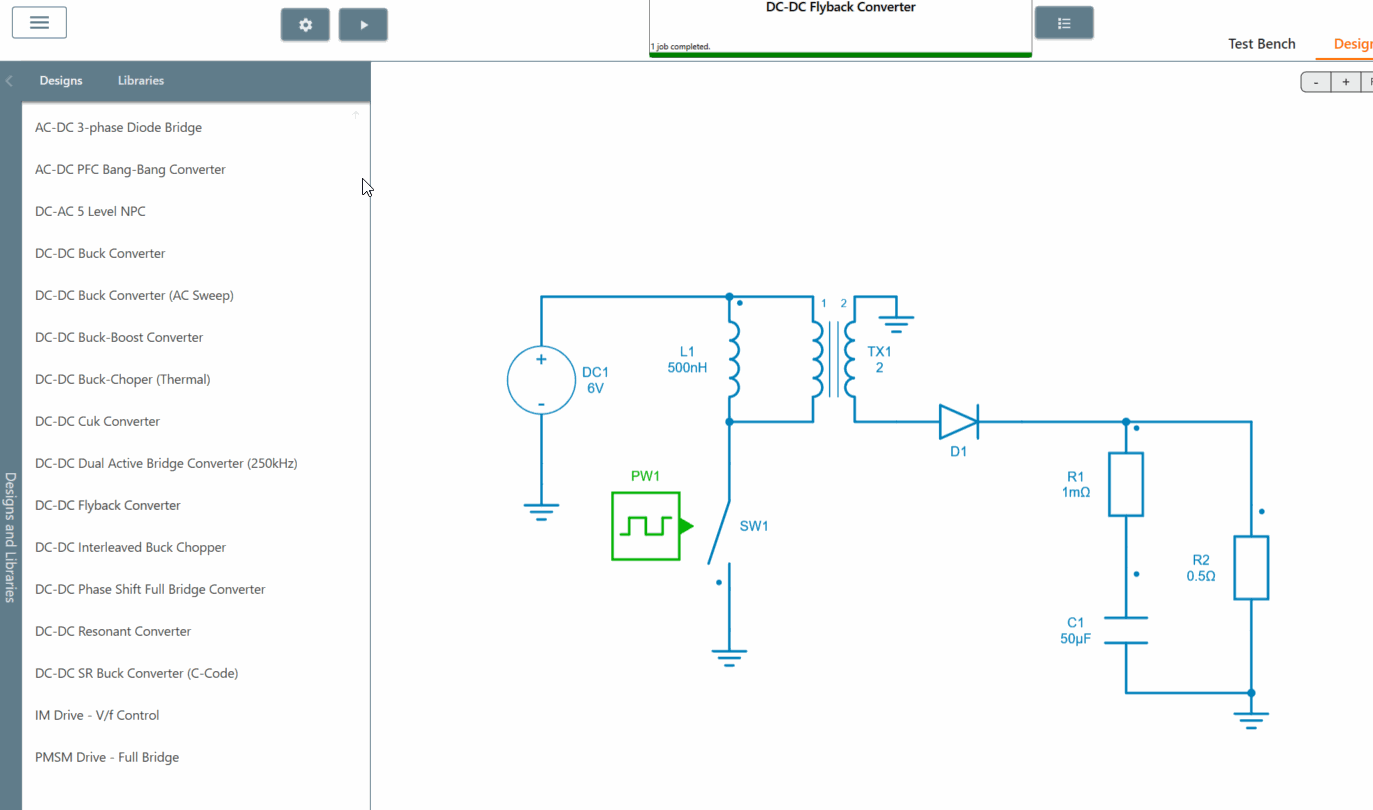Run simulation with play button
This screenshot has height=810, width=1373.
pyautogui.click(x=363, y=25)
